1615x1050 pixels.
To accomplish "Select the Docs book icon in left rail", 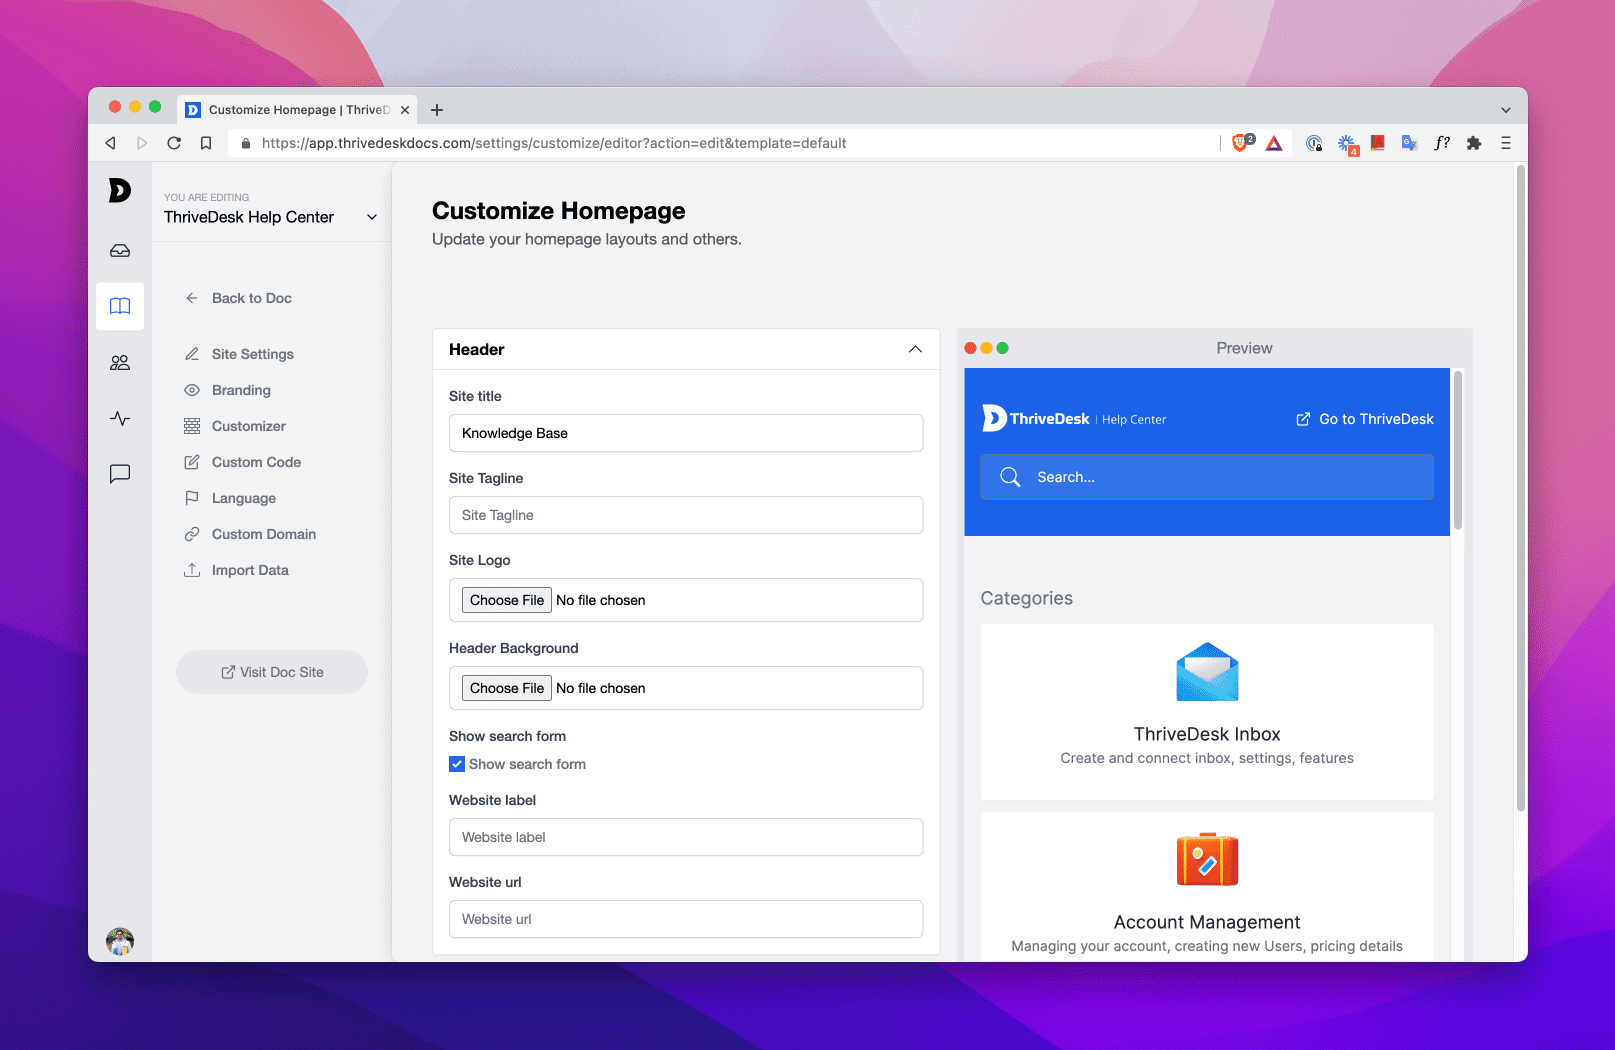I will (x=120, y=306).
